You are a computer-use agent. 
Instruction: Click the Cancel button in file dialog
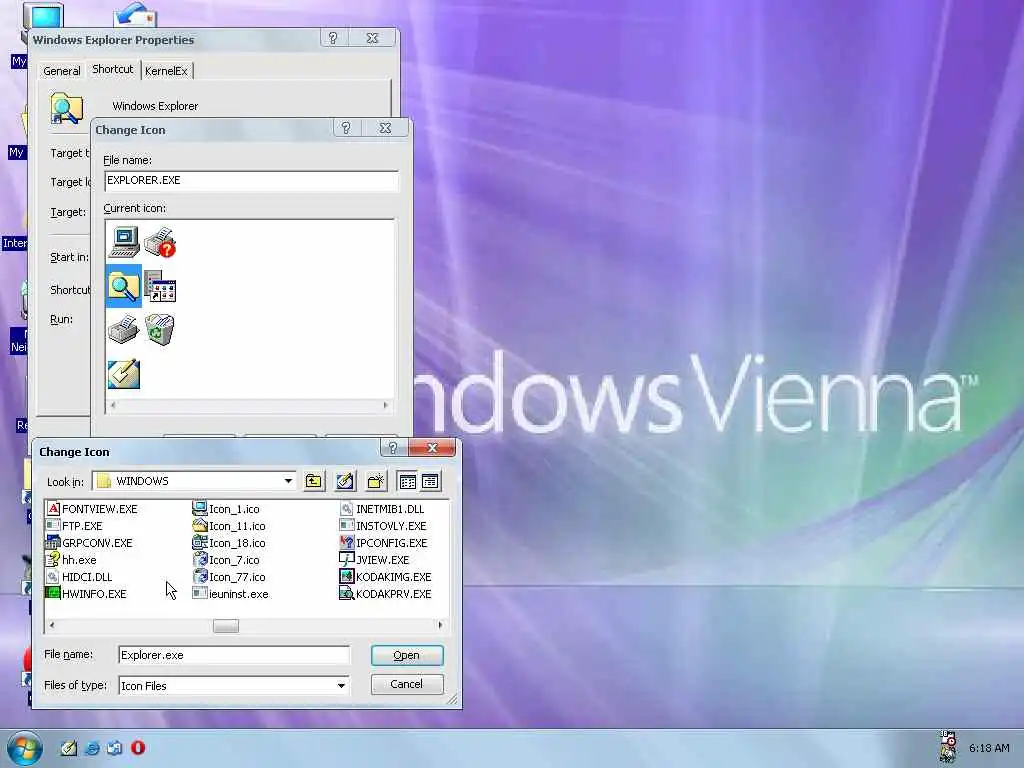407,684
